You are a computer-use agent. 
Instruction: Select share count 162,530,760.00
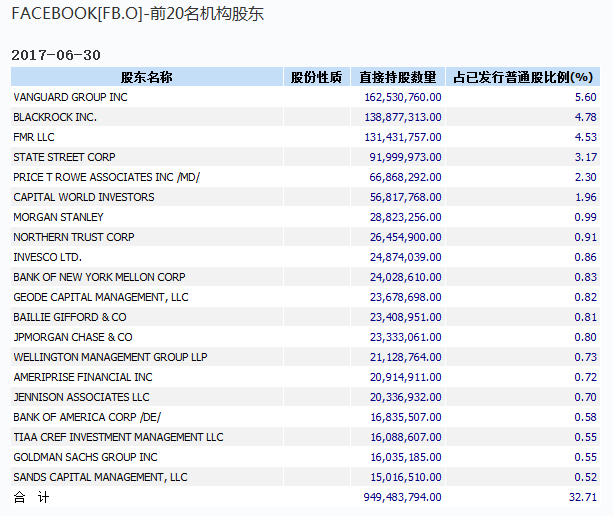[403, 97]
